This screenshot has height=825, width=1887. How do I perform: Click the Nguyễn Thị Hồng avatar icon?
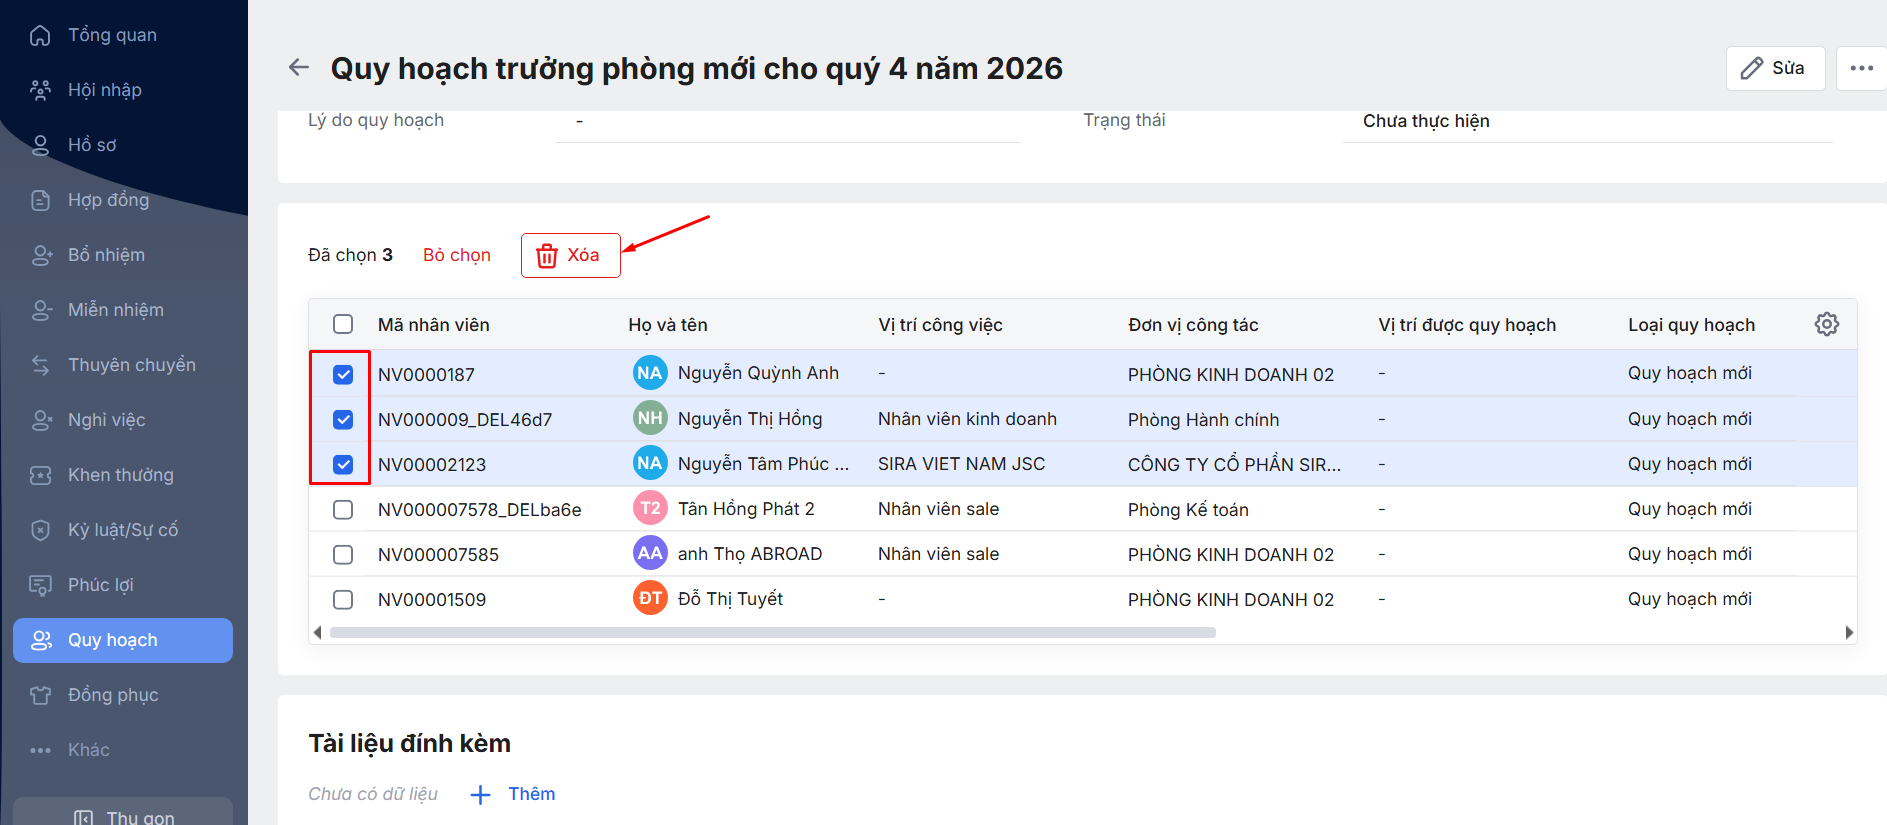pyautogui.click(x=650, y=418)
